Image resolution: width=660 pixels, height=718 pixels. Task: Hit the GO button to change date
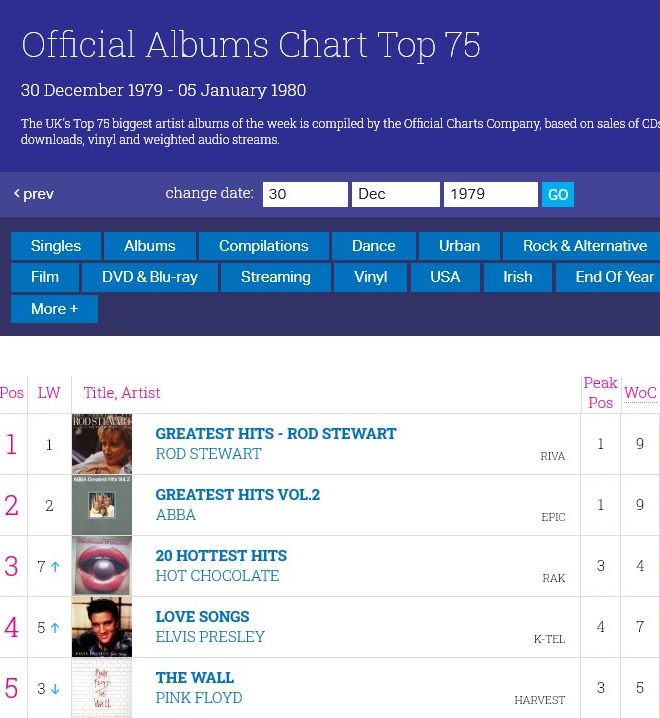pos(557,195)
